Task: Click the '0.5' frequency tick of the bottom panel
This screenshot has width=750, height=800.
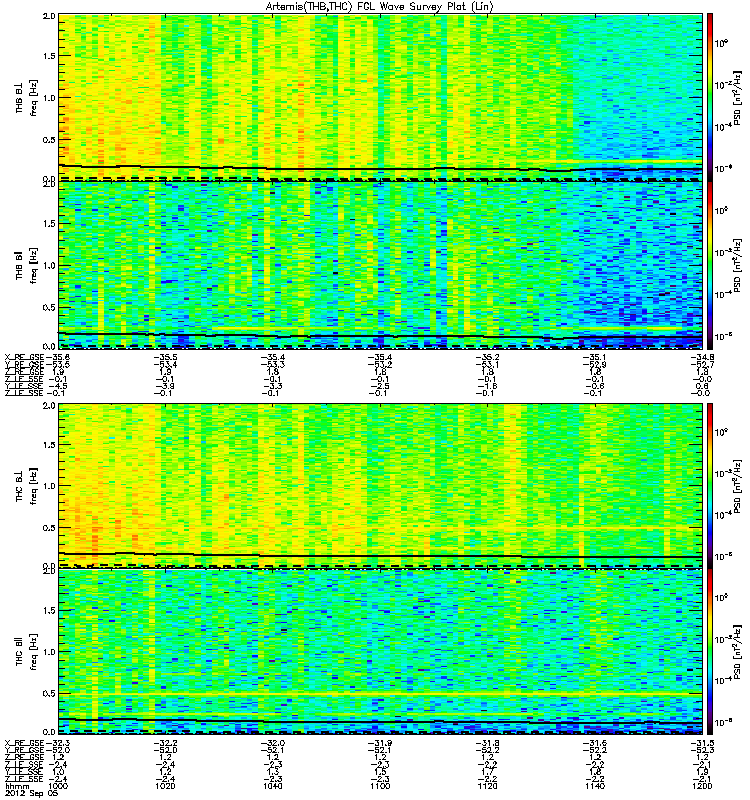Action: click(x=49, y=693)
